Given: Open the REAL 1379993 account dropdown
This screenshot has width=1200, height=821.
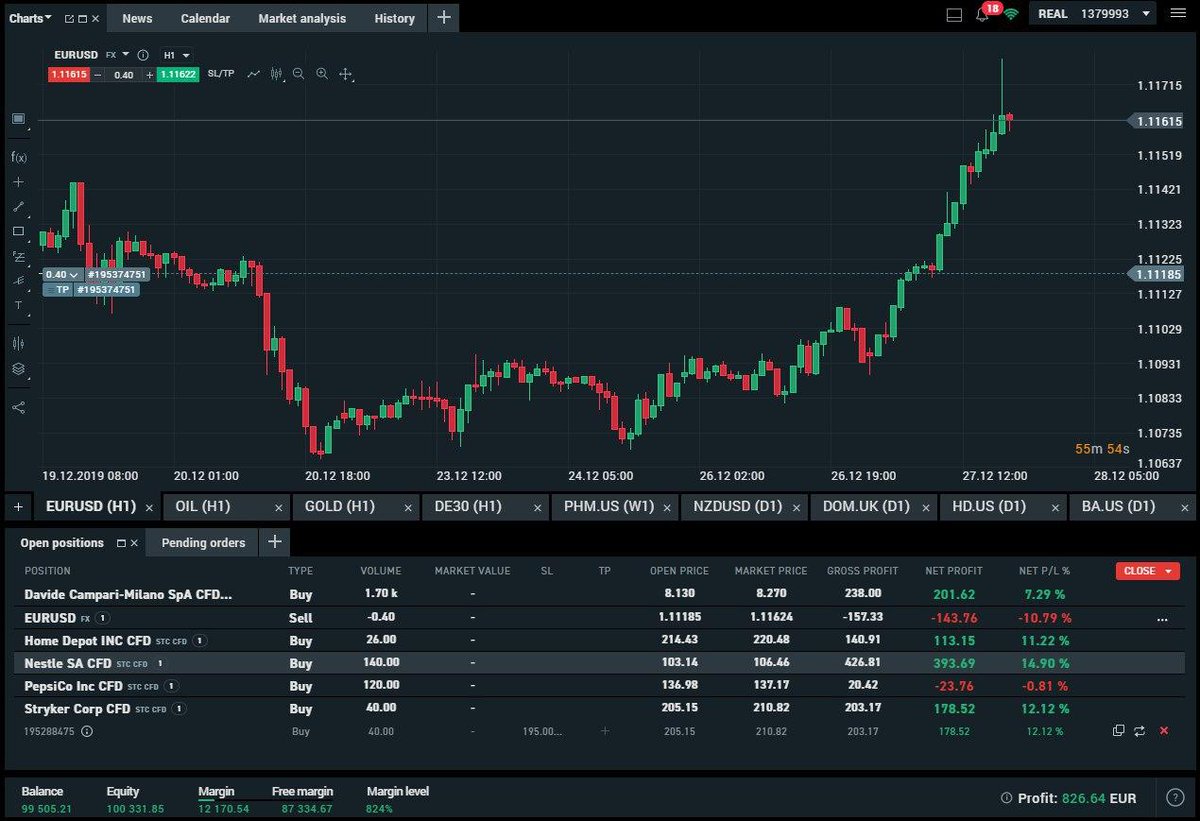Looking at the screenshot, I should (1093, 14).
